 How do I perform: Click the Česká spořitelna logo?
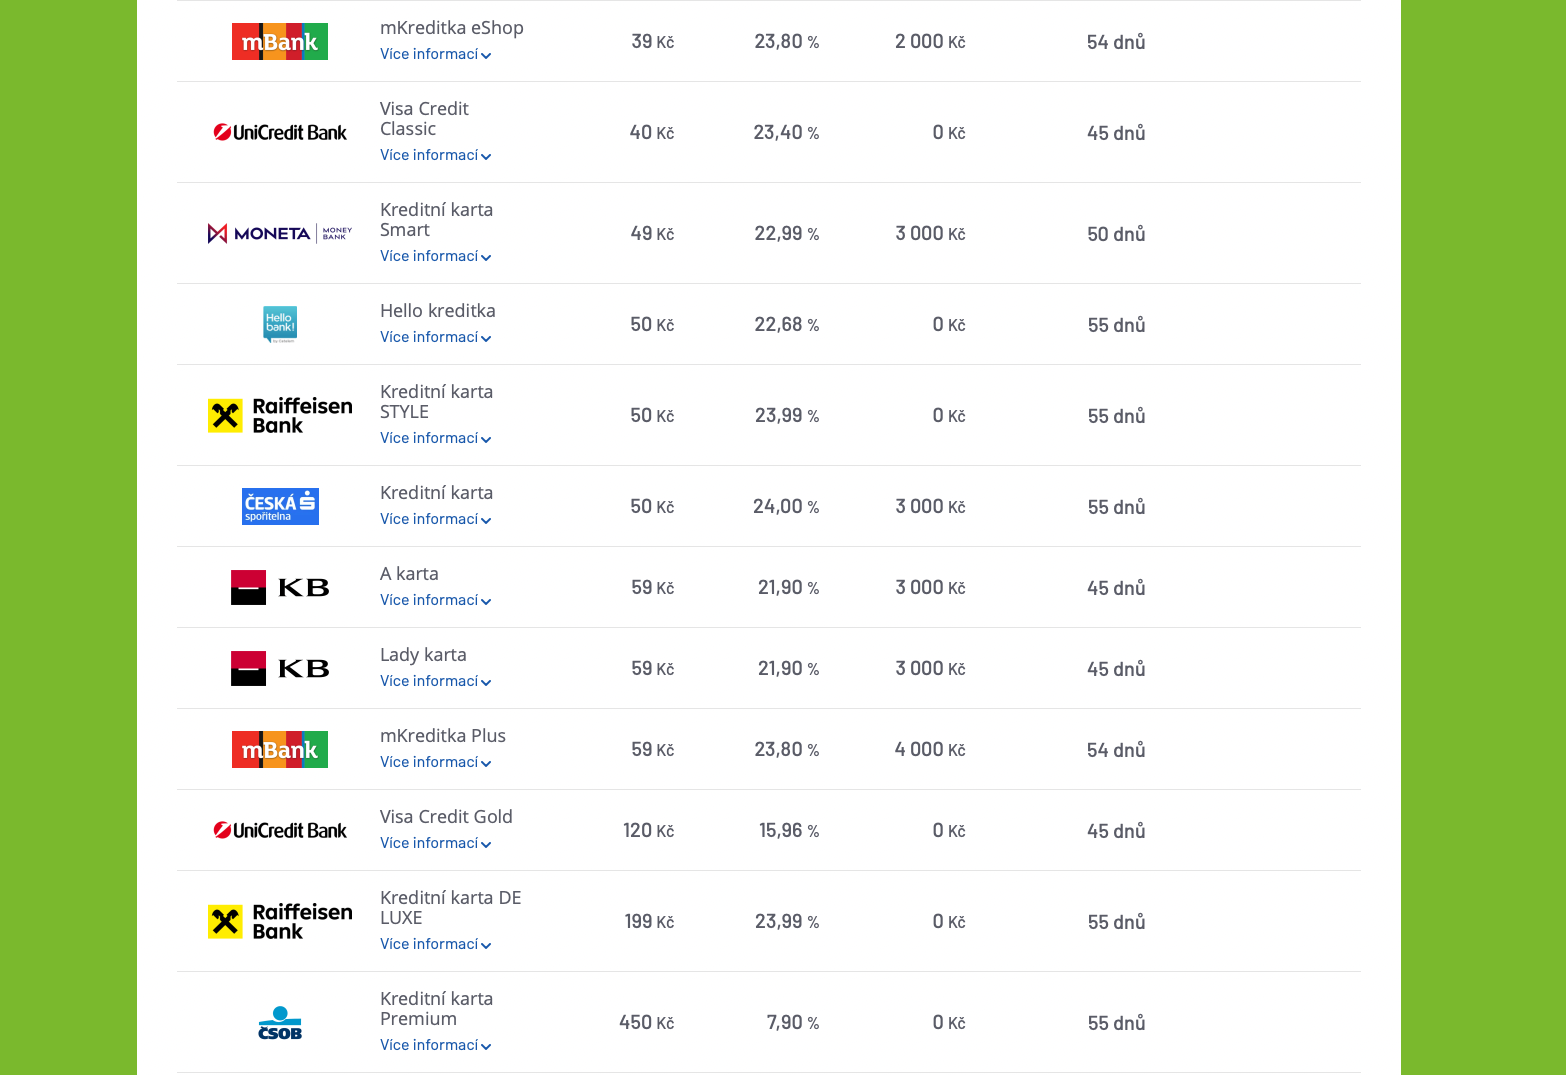coord(280,506)
